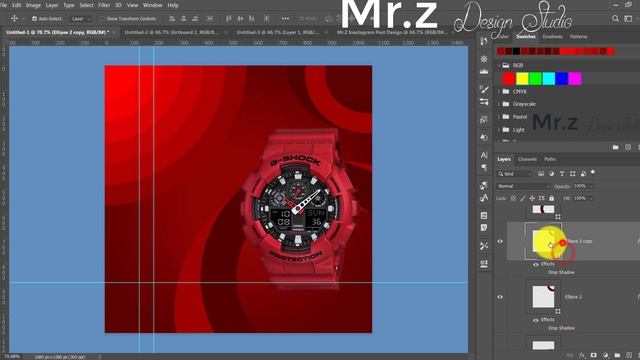
Task: Open the Normal blend mode dropdown
Action: click(x=523, y=186)
